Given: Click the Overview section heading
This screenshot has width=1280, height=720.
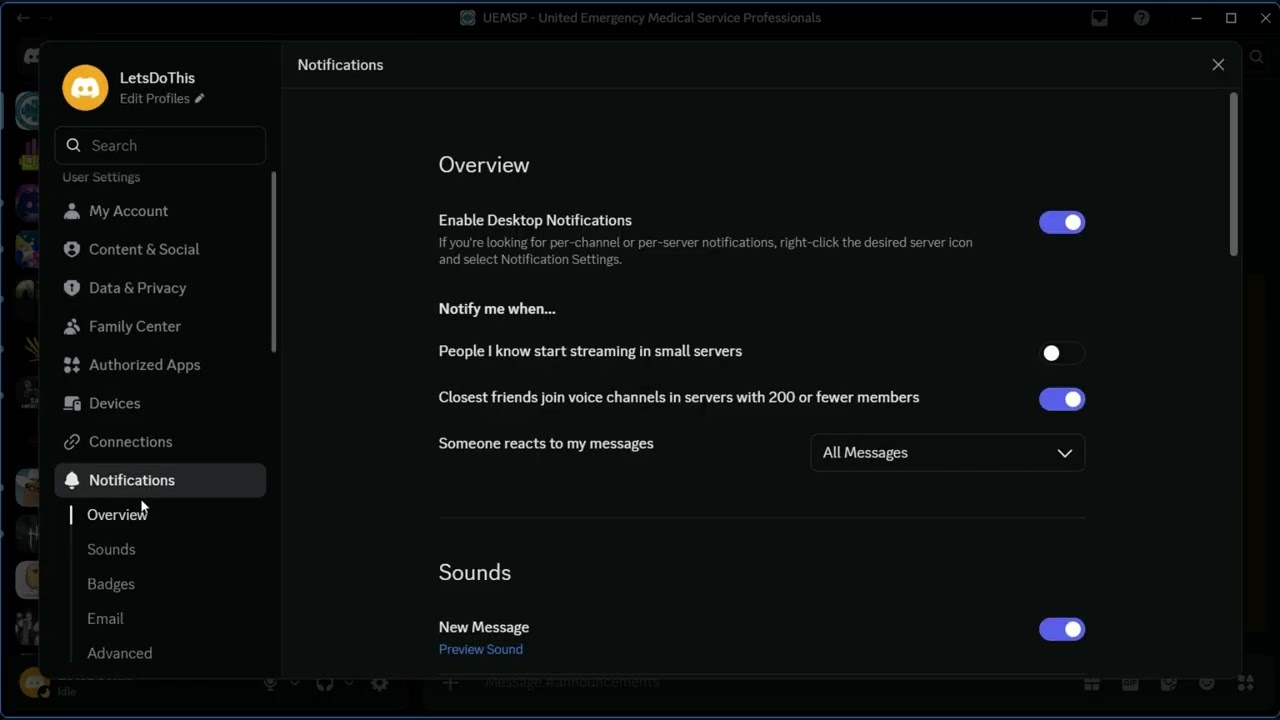Looking at the screenshot, I should click(x=484, y=165).
